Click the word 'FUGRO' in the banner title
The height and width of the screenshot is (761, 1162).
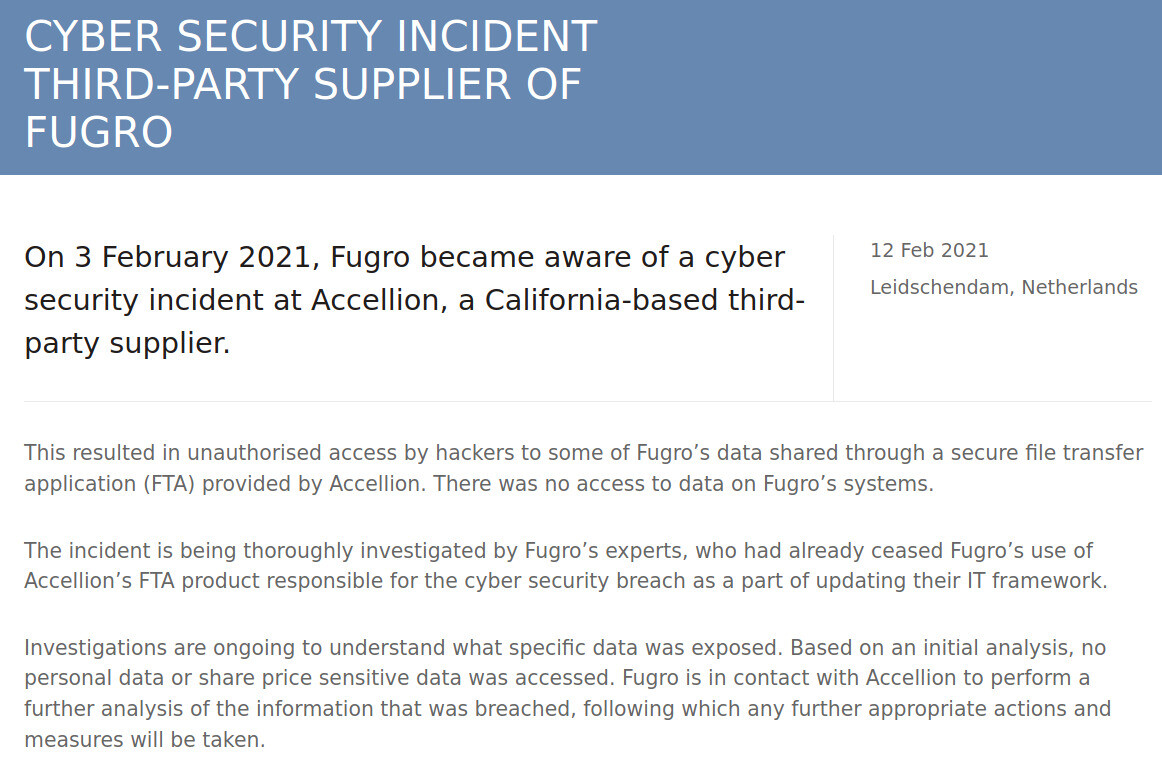(x=99, y=132)
